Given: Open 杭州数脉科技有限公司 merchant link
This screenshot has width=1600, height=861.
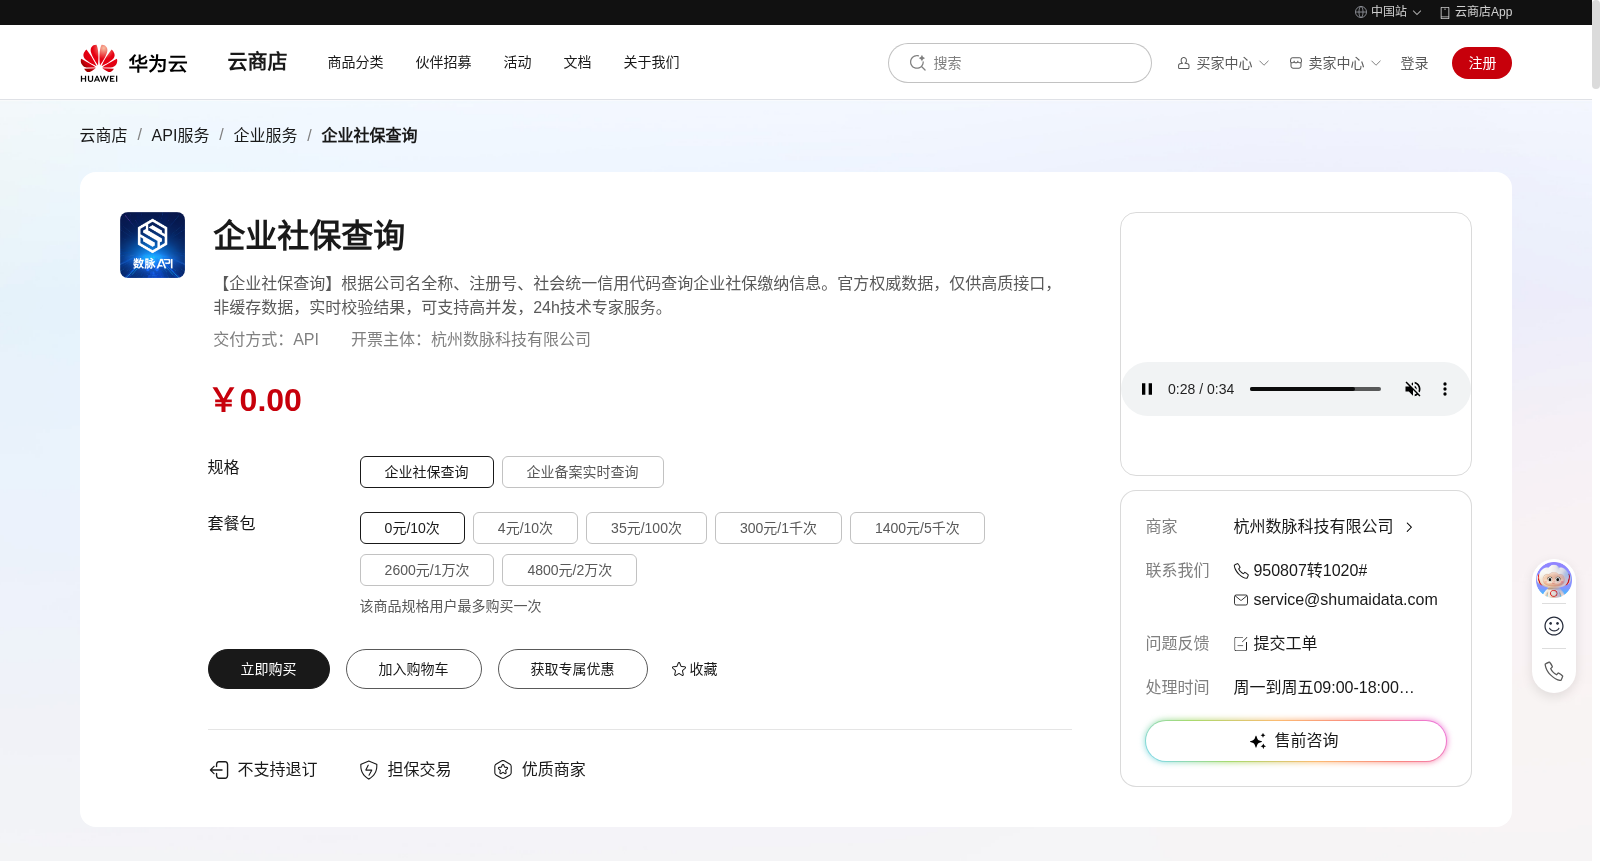Looking at the screenshot, I should 1314,527.
